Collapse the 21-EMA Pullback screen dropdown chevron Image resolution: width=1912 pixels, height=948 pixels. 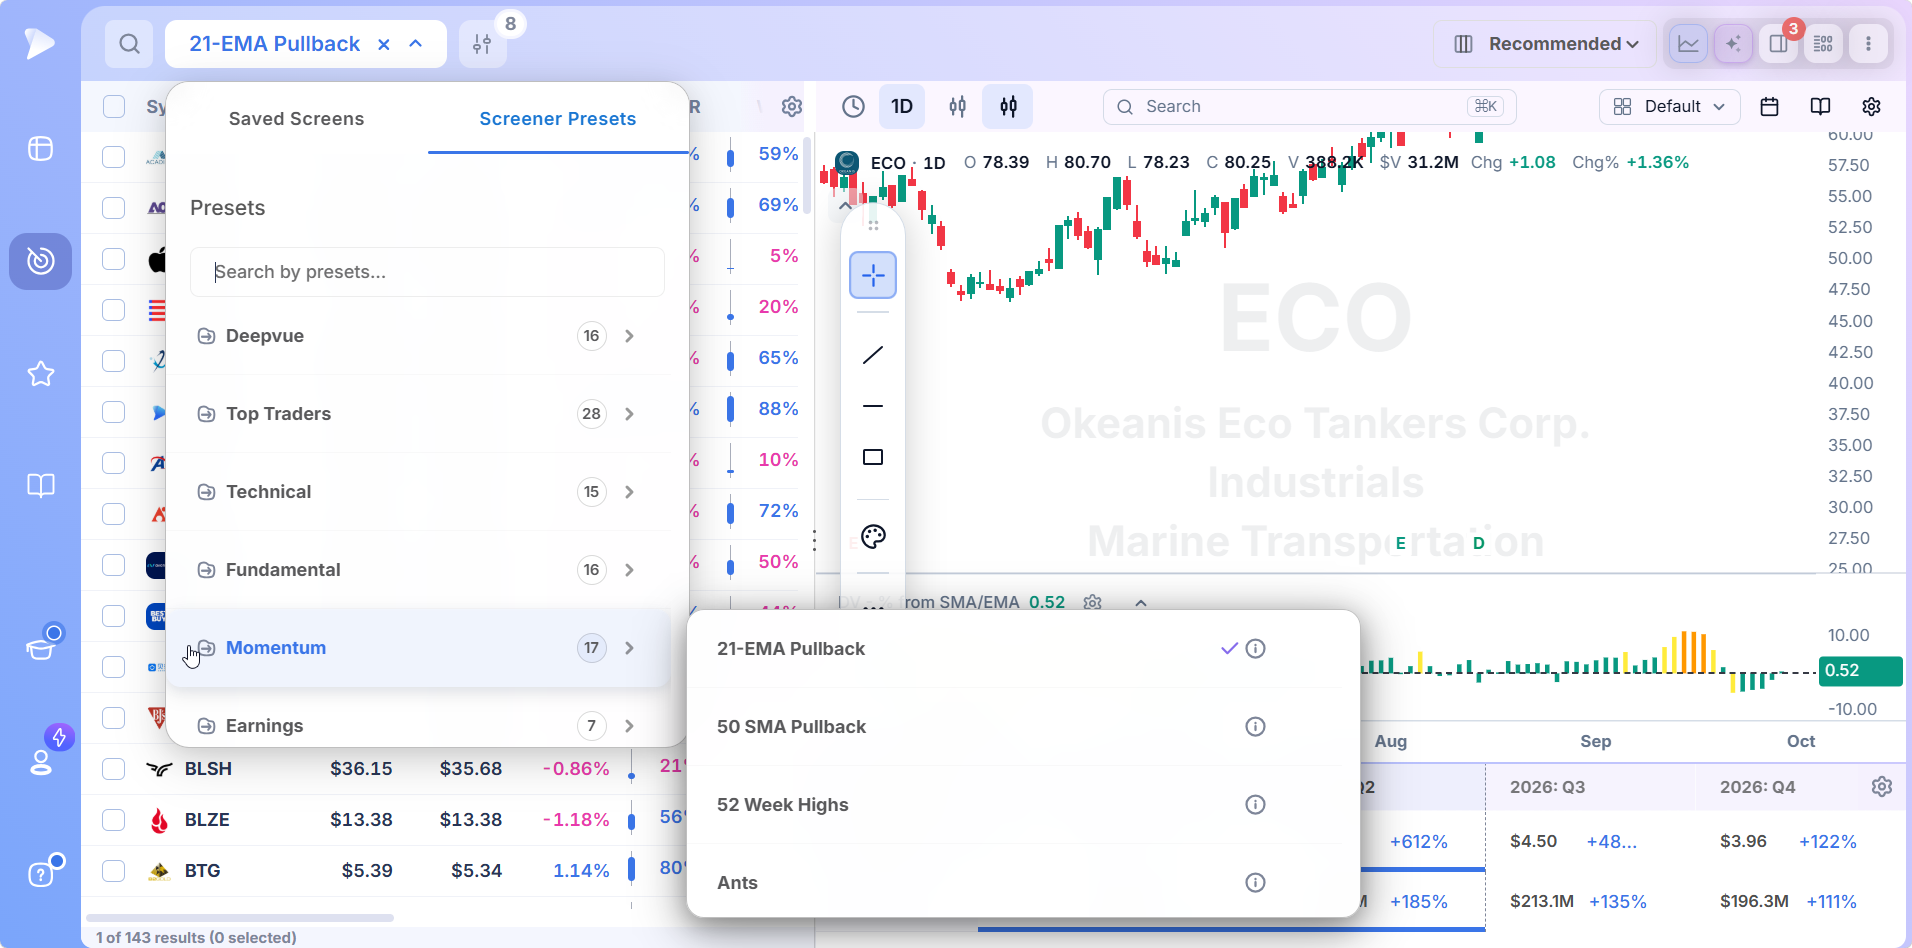tap(416, 44)
